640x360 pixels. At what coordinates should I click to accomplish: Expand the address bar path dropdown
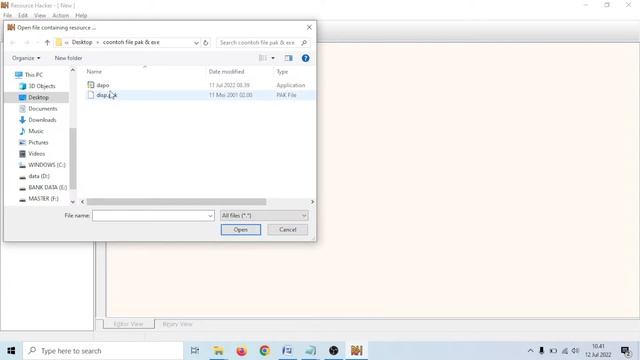(x=196, y=42)
